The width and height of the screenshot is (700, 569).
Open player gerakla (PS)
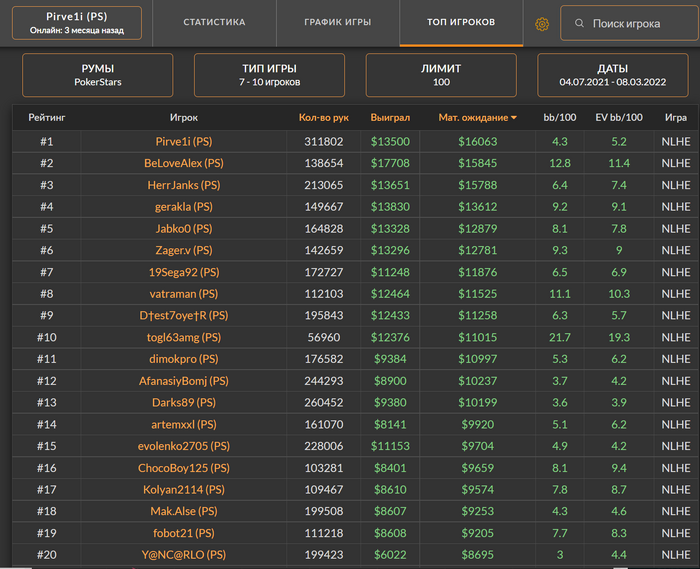pos(184,207)
